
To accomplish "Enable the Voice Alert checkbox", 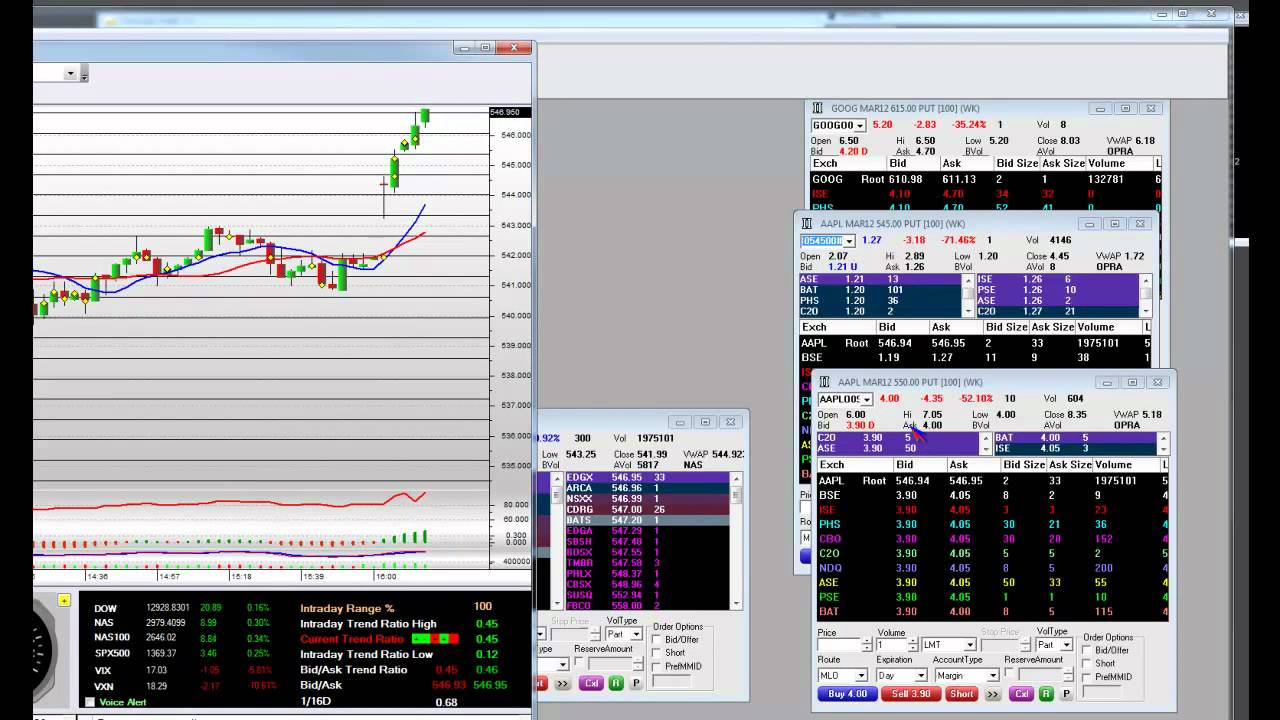I will pos(90,702).
